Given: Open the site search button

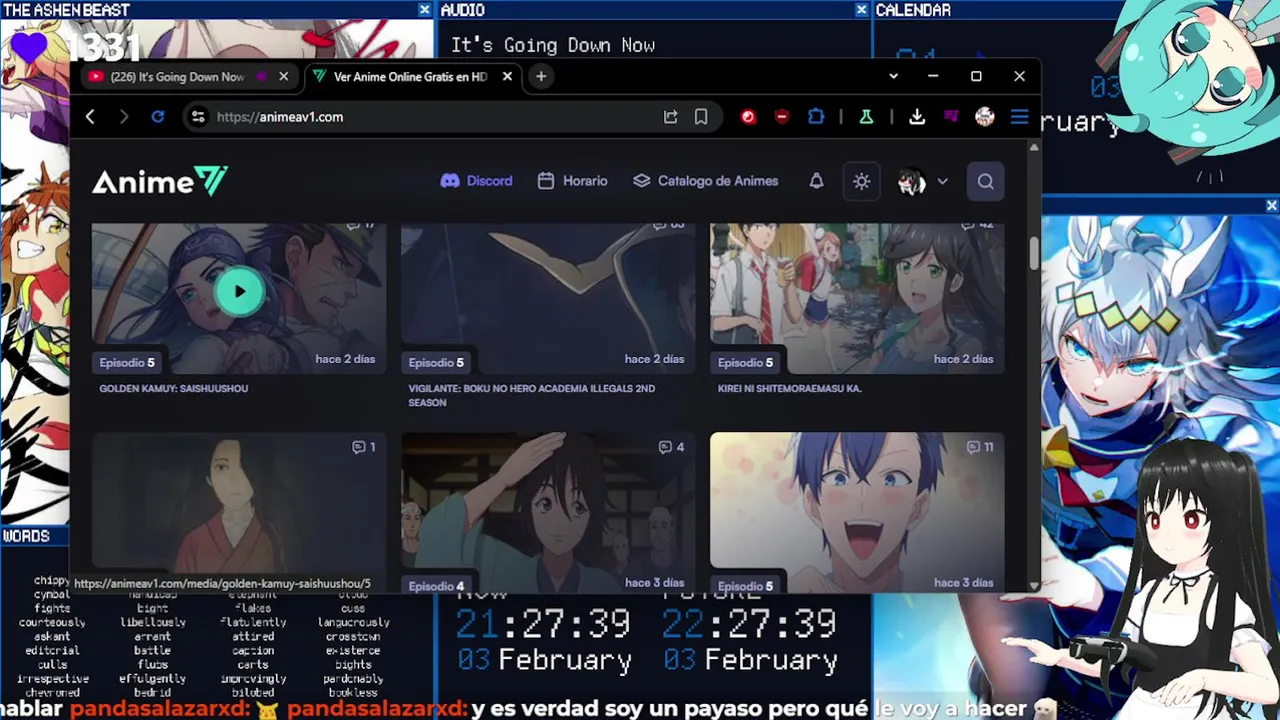Looking at the screenshot, I should coord(985,181).
